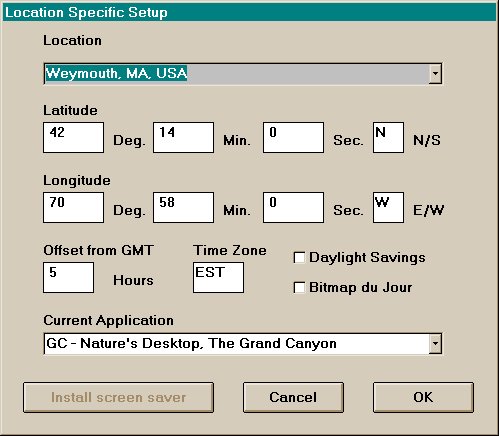Expand the Current Application dropdown arrow
Screen dimensions: 499x436
(x=435, y=343)
